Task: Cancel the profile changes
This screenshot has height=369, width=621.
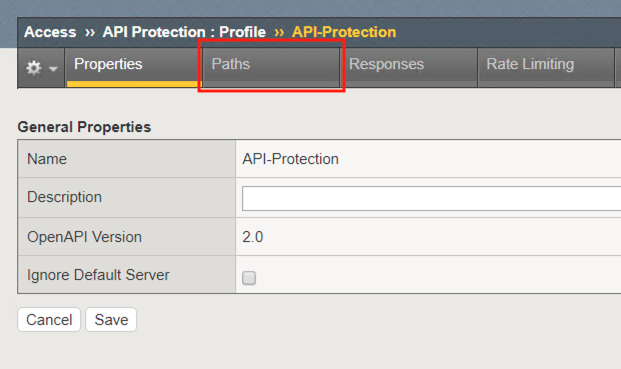Action: click(x=49, y=320)
